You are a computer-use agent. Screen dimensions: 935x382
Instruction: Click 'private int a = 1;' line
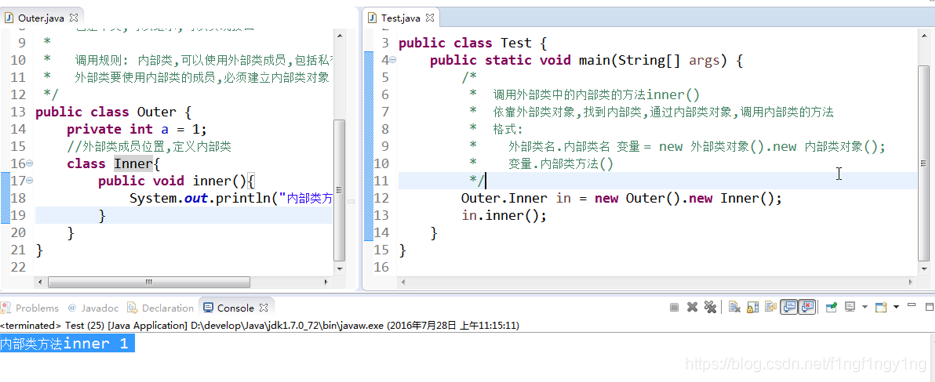click(137, 129)
